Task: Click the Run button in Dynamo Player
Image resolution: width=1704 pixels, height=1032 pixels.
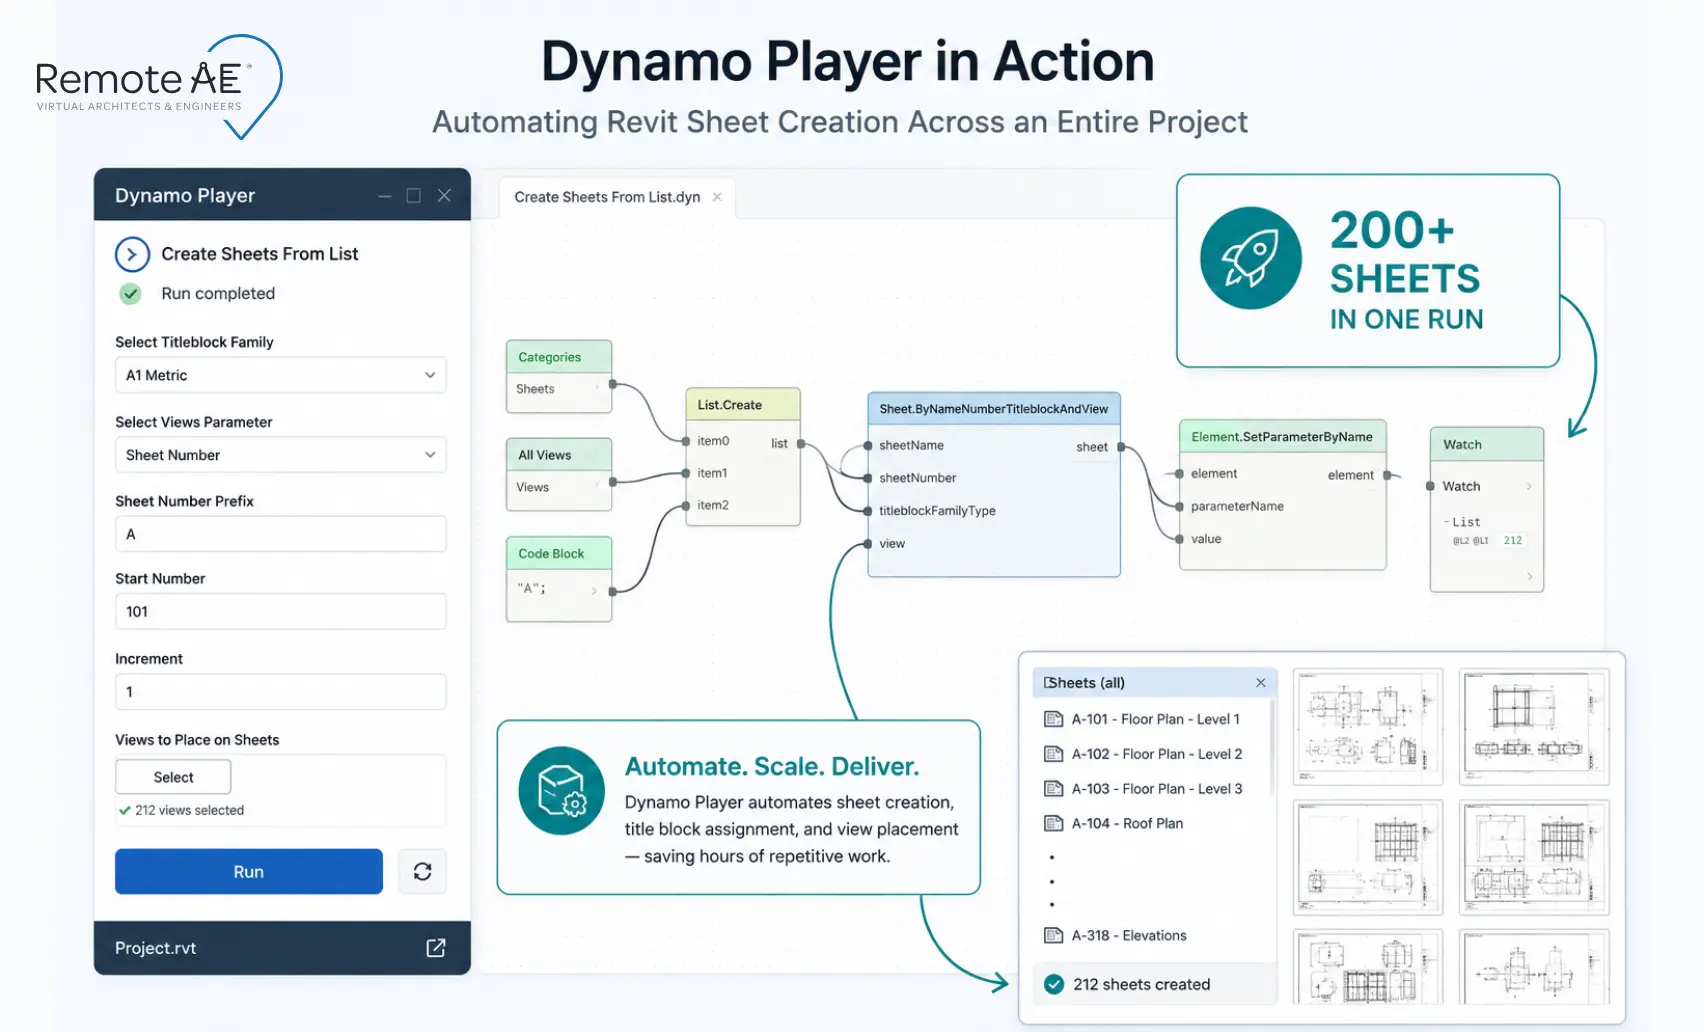Action: pos(248,871)
